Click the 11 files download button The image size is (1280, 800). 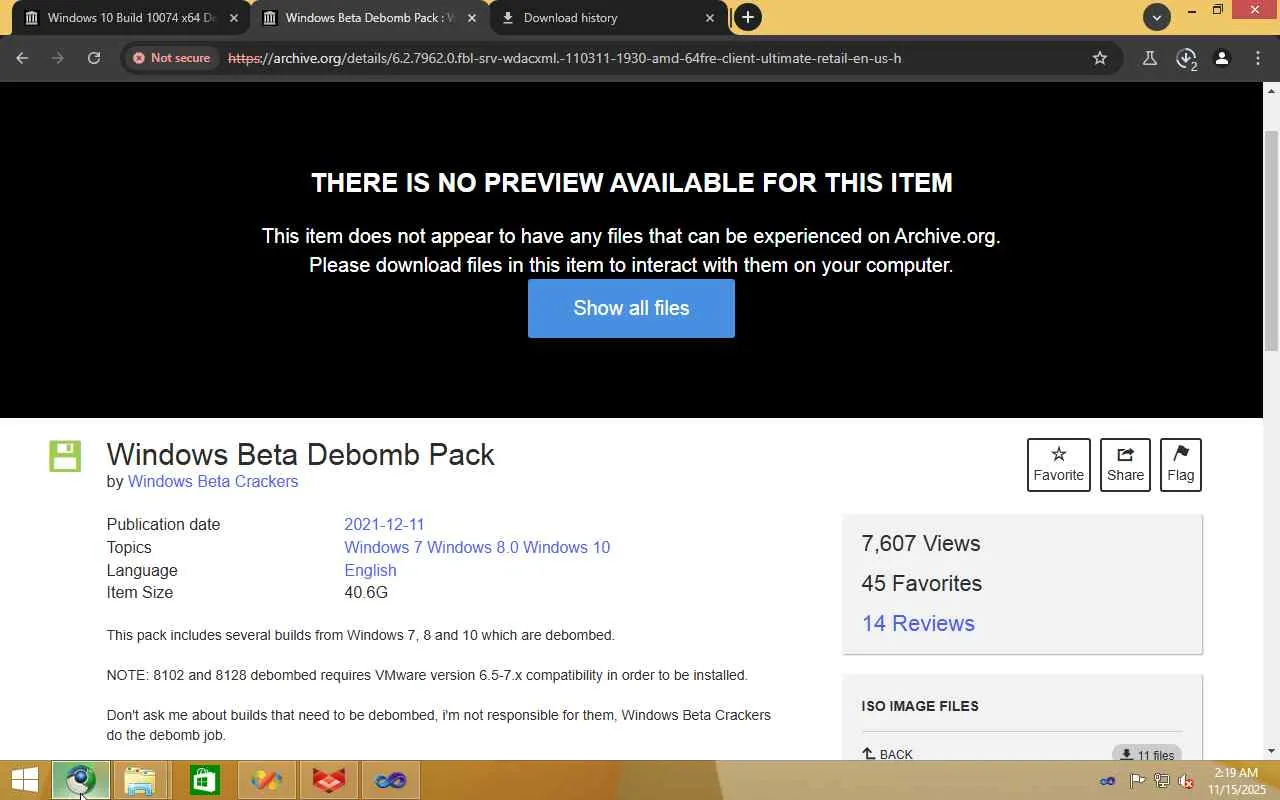coord(1147,755)
